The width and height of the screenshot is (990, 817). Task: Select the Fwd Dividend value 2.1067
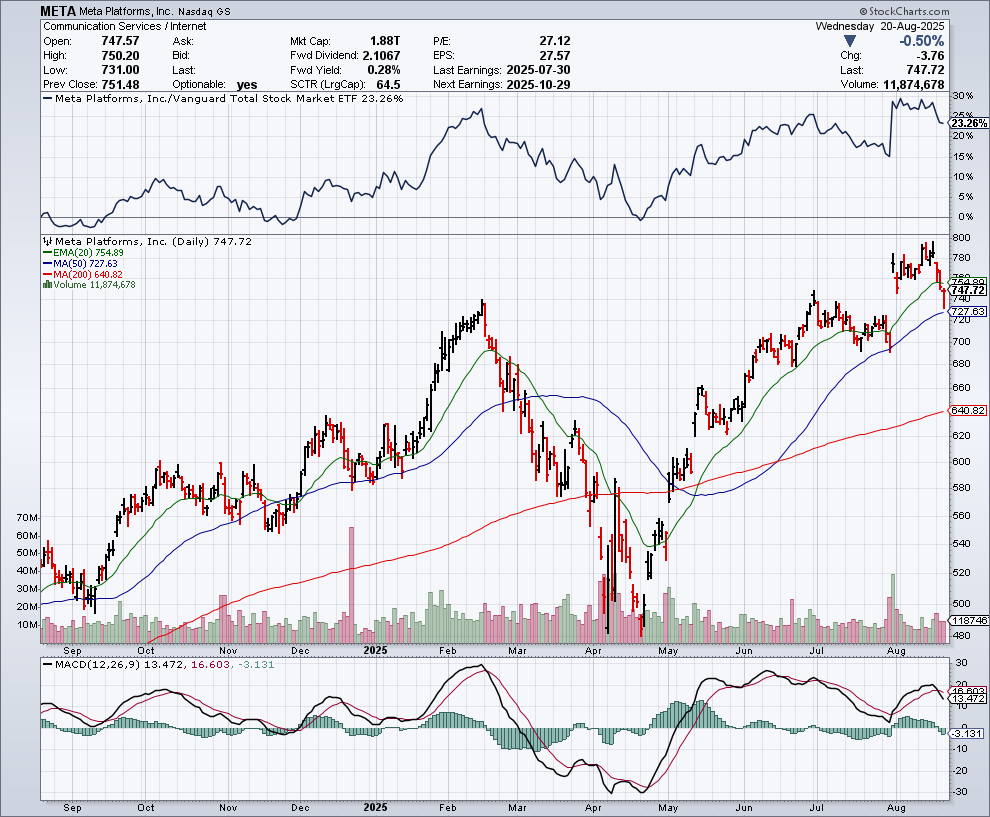pyautogui.click(x=381, y=56)
